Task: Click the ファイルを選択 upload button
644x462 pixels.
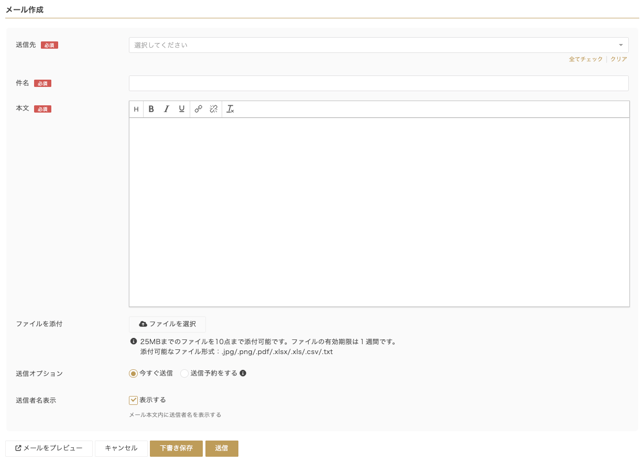Action: coord(168,324)
